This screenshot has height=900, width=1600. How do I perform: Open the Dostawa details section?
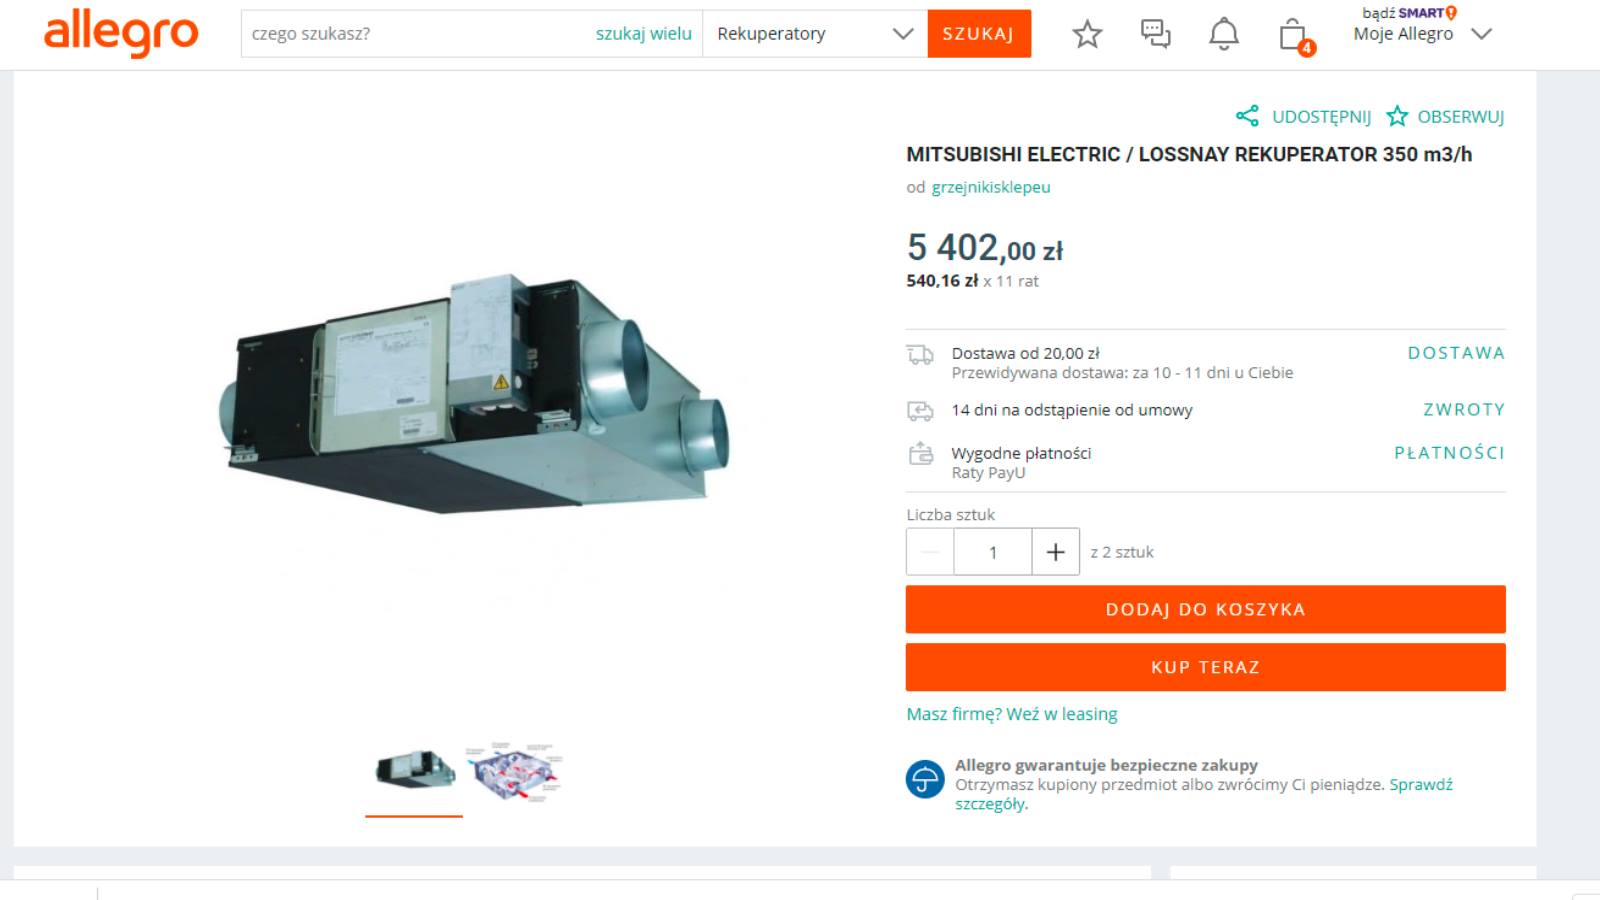coord(1455,353)
